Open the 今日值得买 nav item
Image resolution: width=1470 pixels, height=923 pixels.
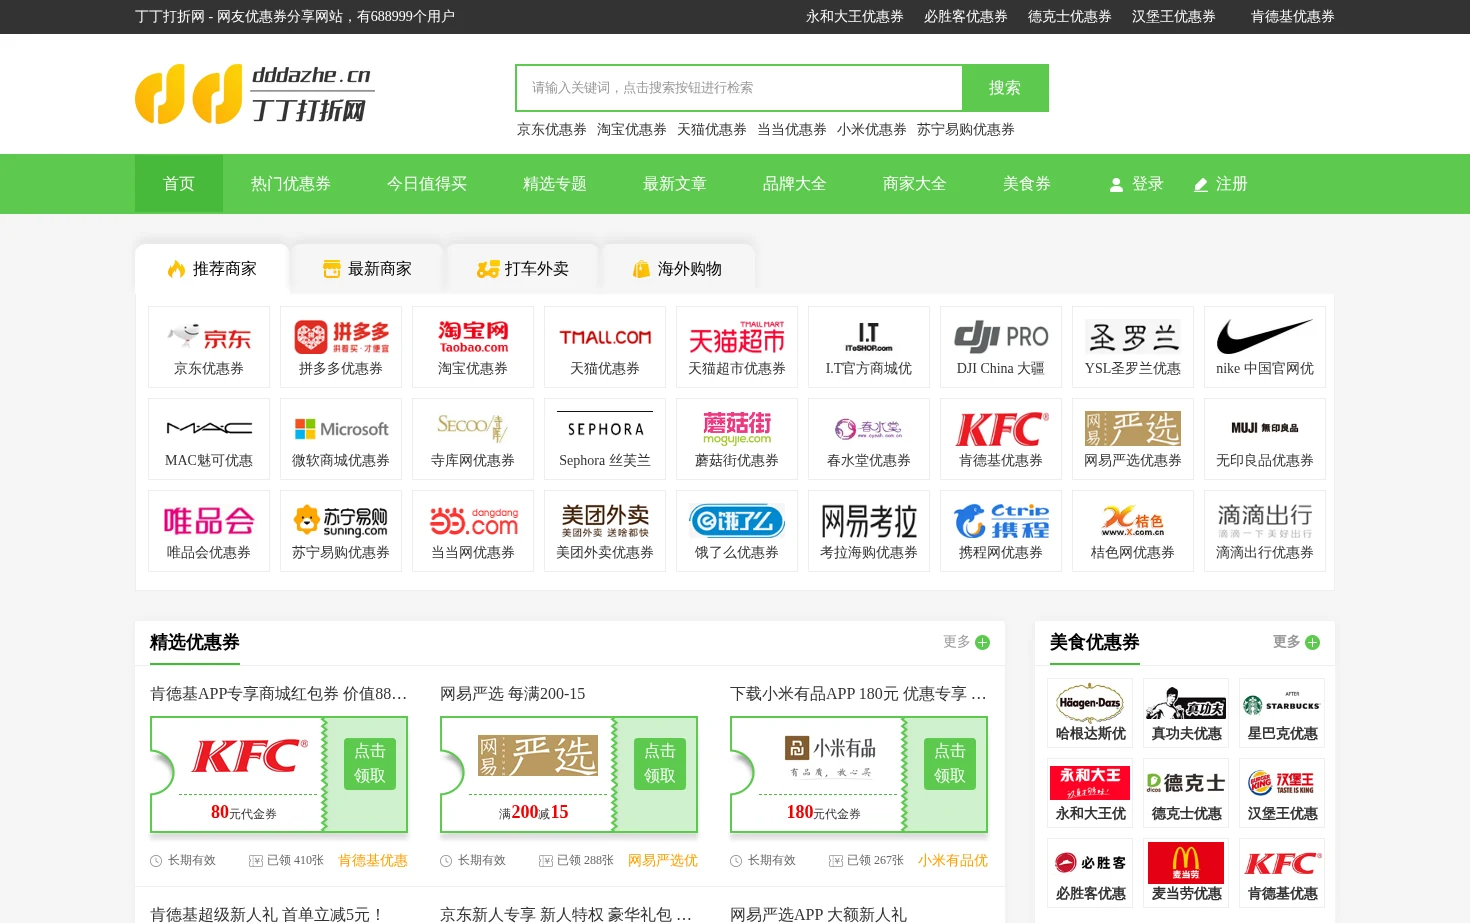click(427, 184)
